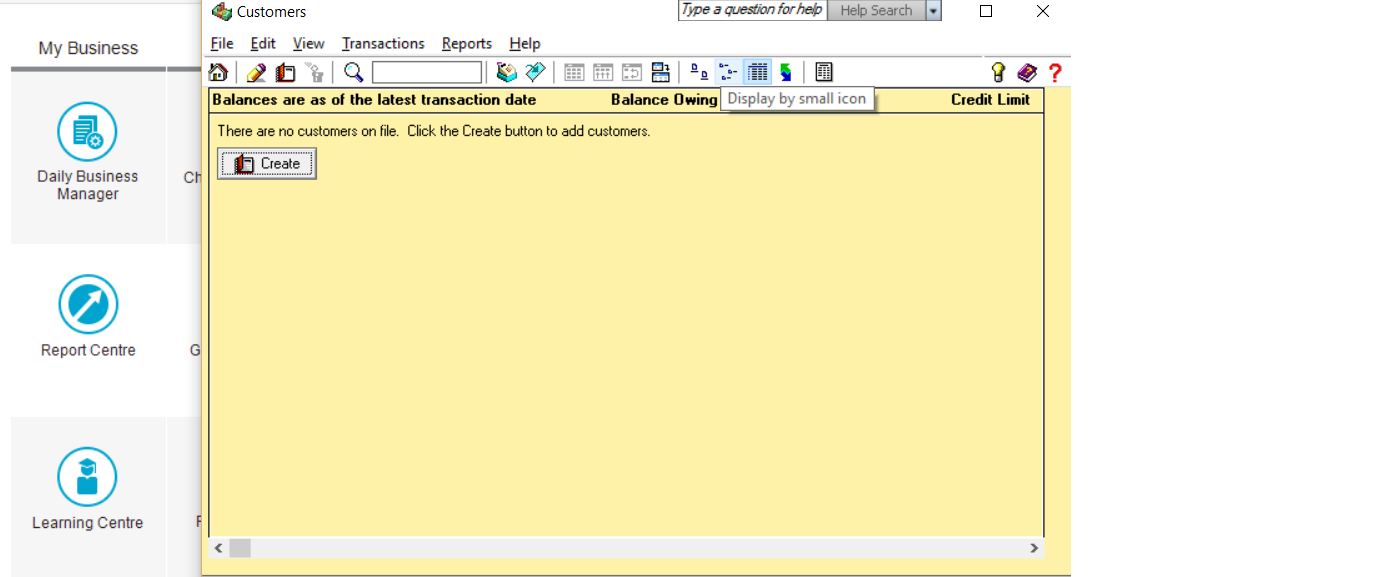Screen dimensions: 1395x577
Task: Click inside the toolbar search text box
Action: [x=427, y=72]
